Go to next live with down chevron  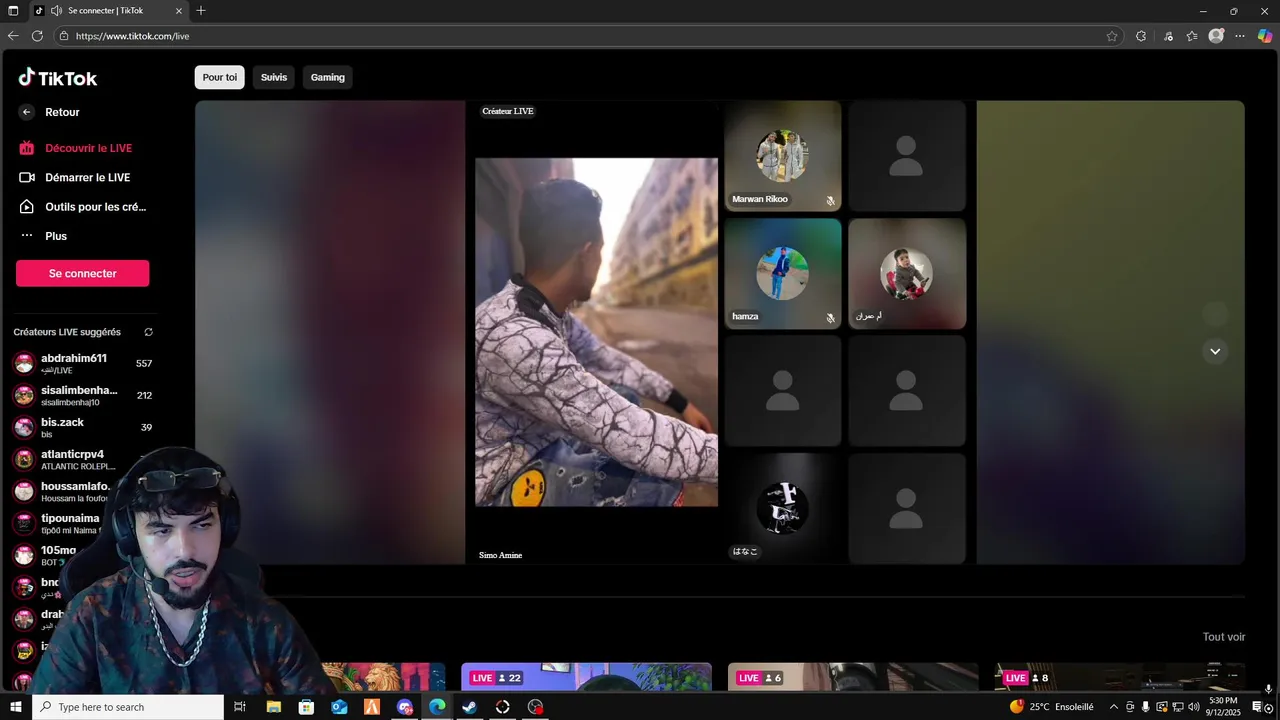[x=1215, y=351]
